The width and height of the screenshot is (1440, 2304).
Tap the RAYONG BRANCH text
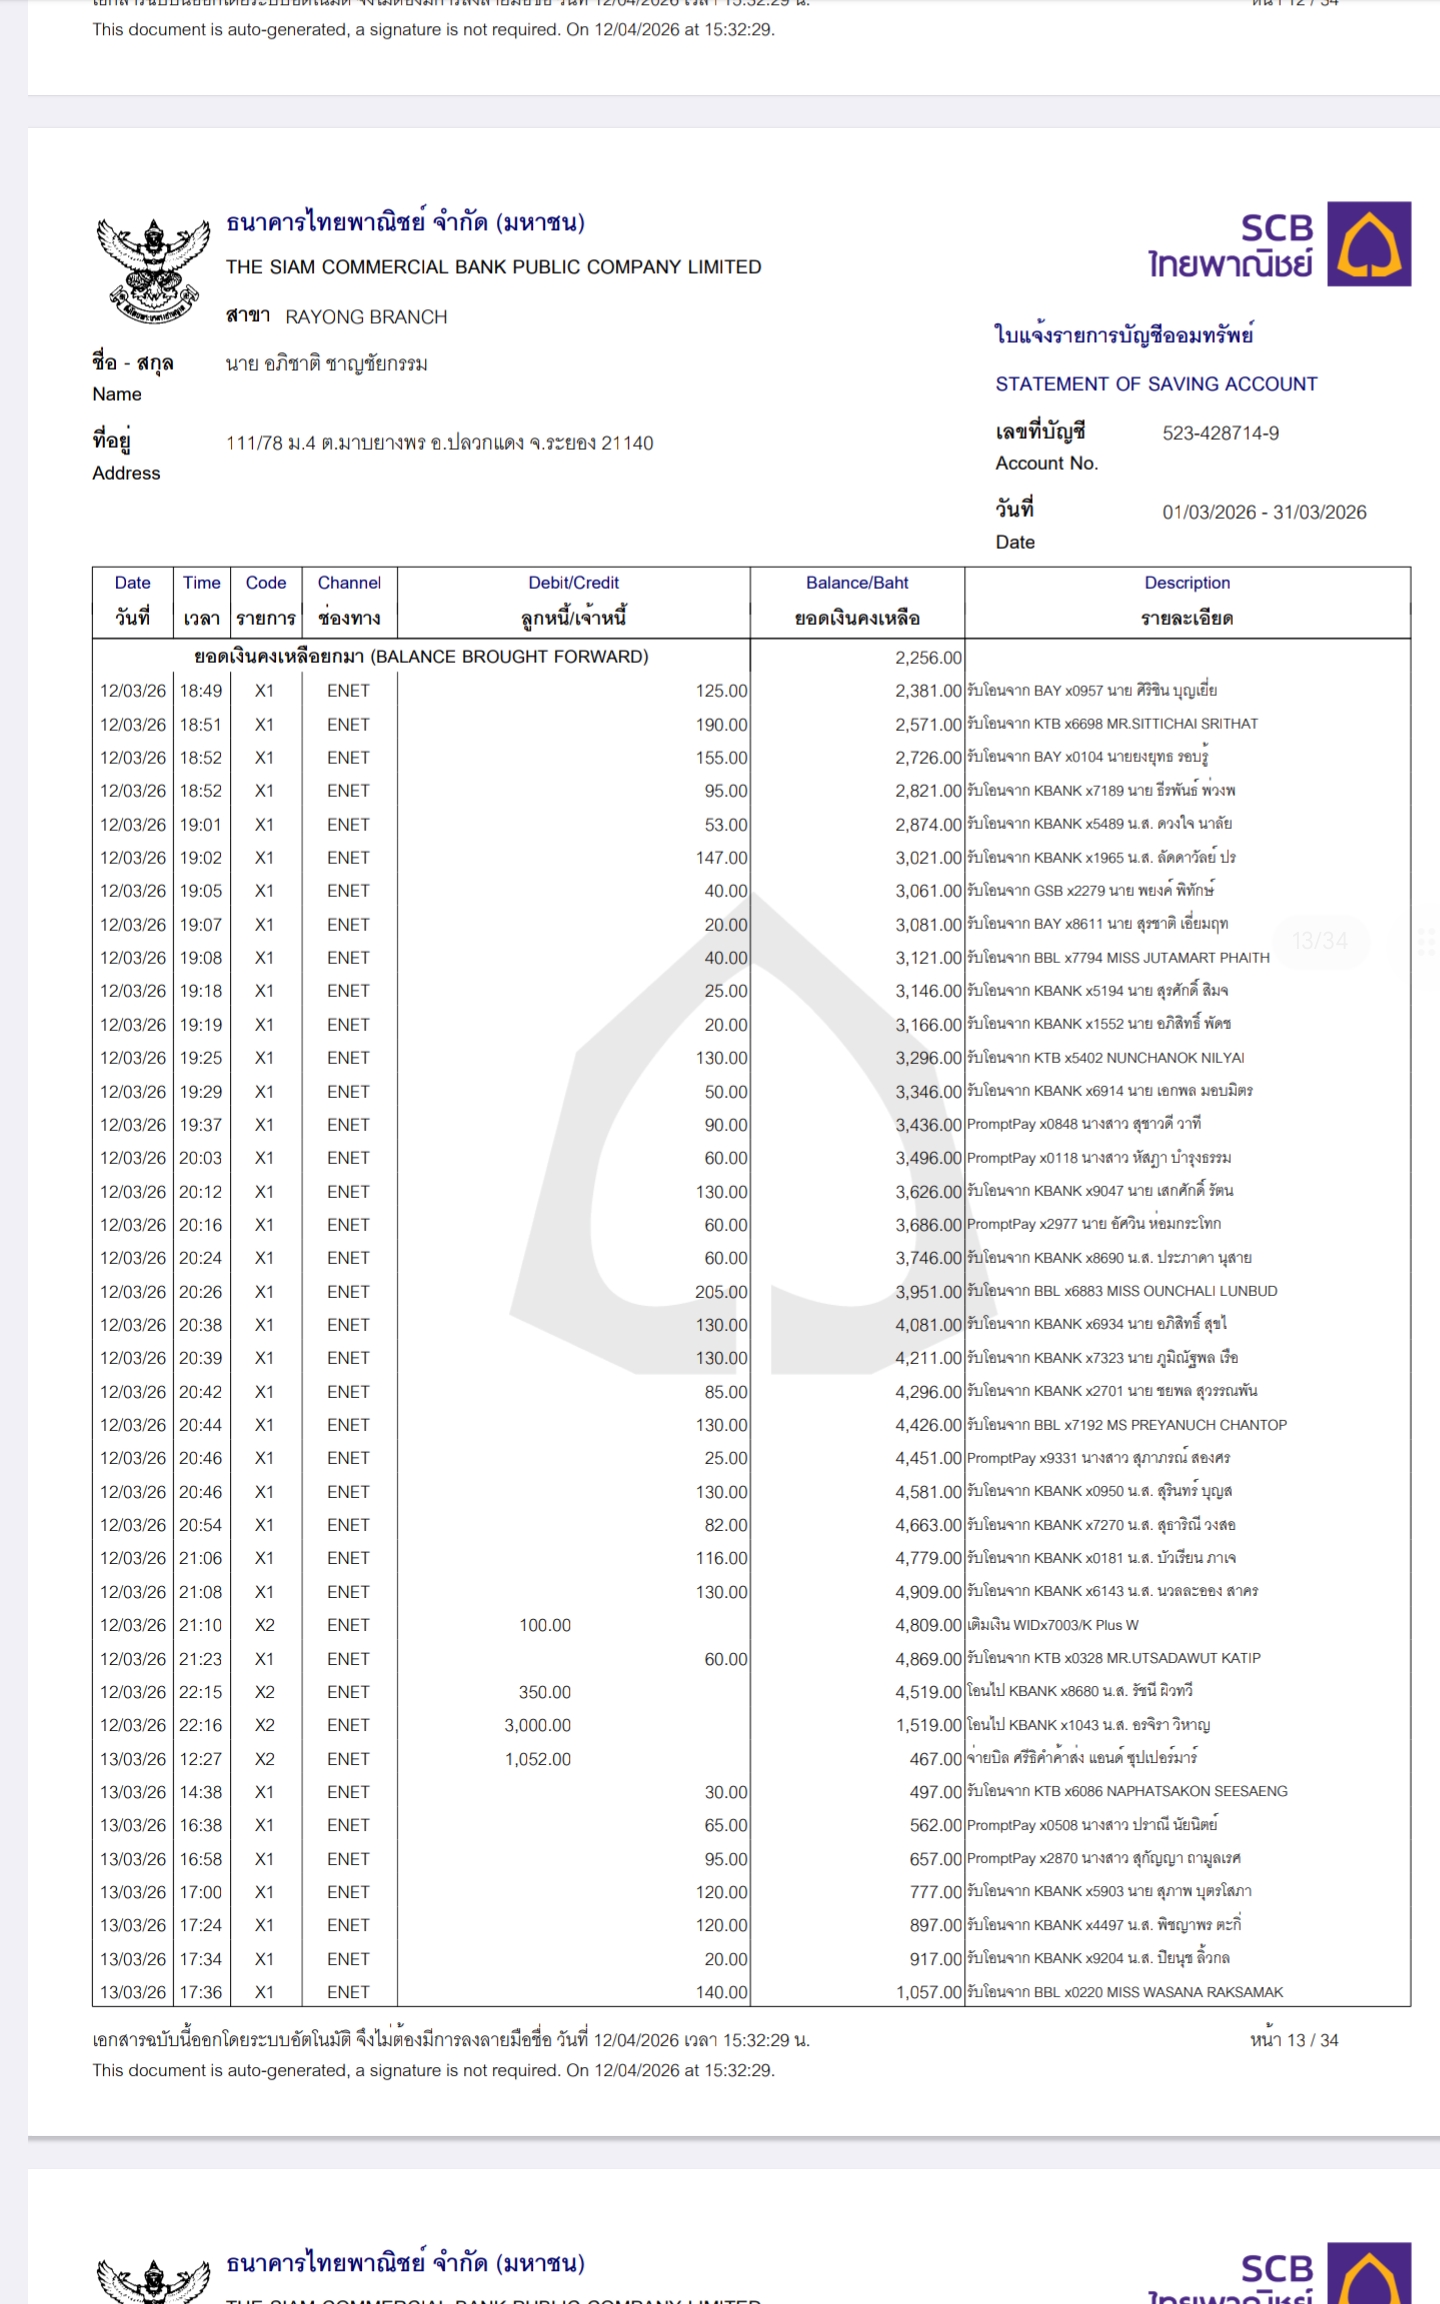click(x=366, y=317)
